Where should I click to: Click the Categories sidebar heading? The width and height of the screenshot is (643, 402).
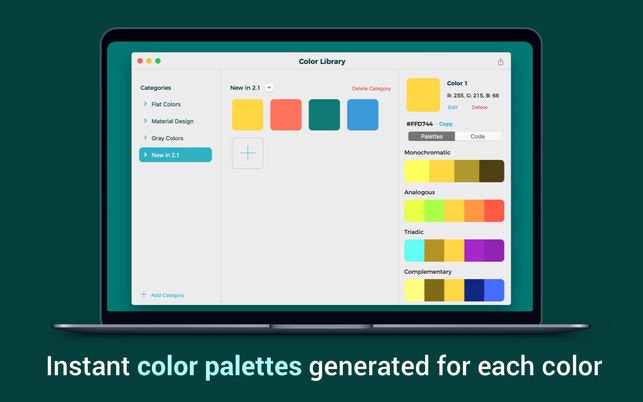[x=155, y=88]
